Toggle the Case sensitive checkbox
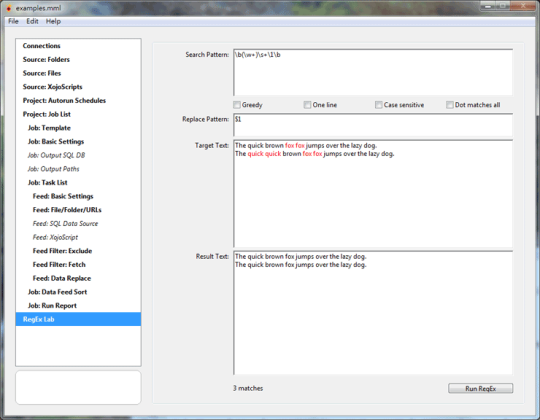Viewport: 540px width, 420px height. 378,105
